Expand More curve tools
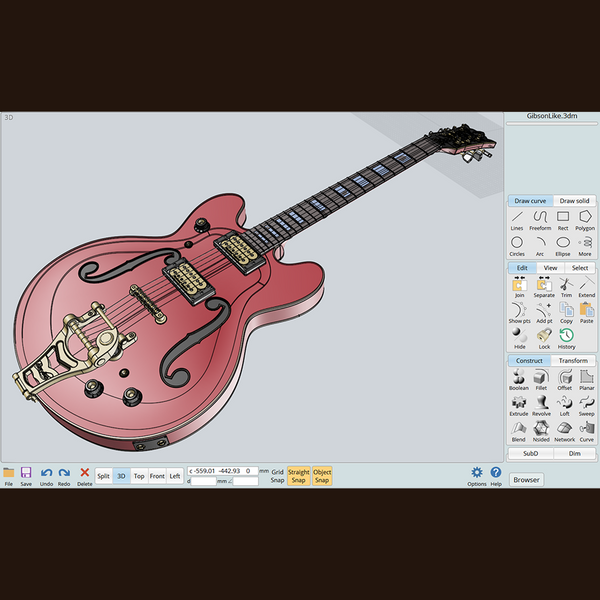This screenshot has height=600, width=600. click(x=585, y=245)
